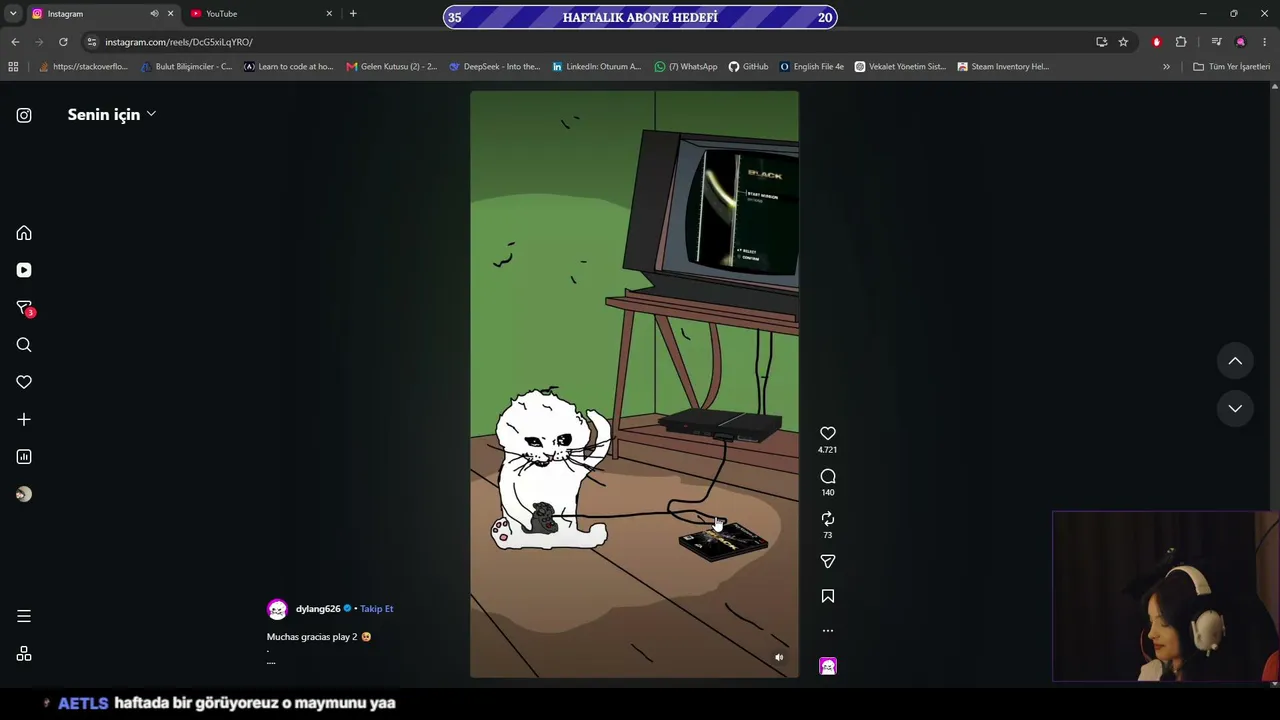Viewport: 1280px width, 720px height.
Task: Open the media control toolbar icon
Action: click(x=1216, y=42)
